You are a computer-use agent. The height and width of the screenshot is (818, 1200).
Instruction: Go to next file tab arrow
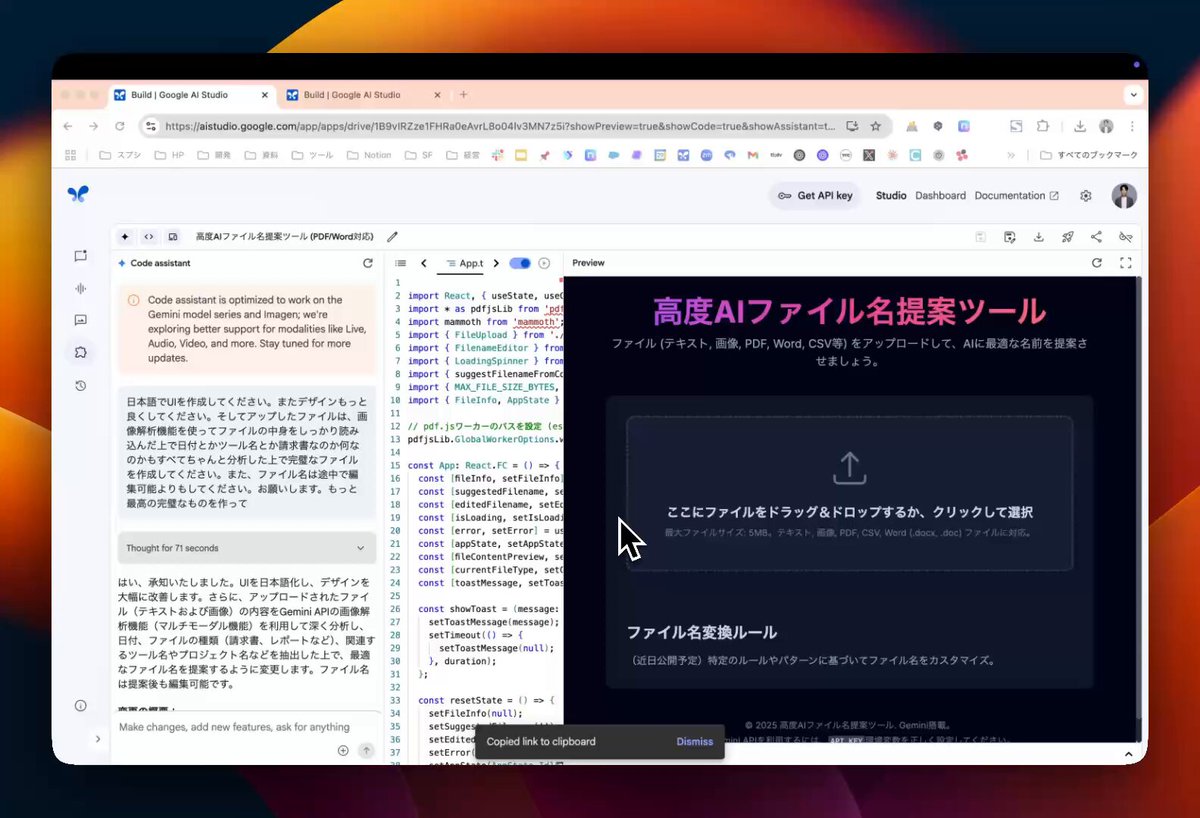tap(496, 263)
